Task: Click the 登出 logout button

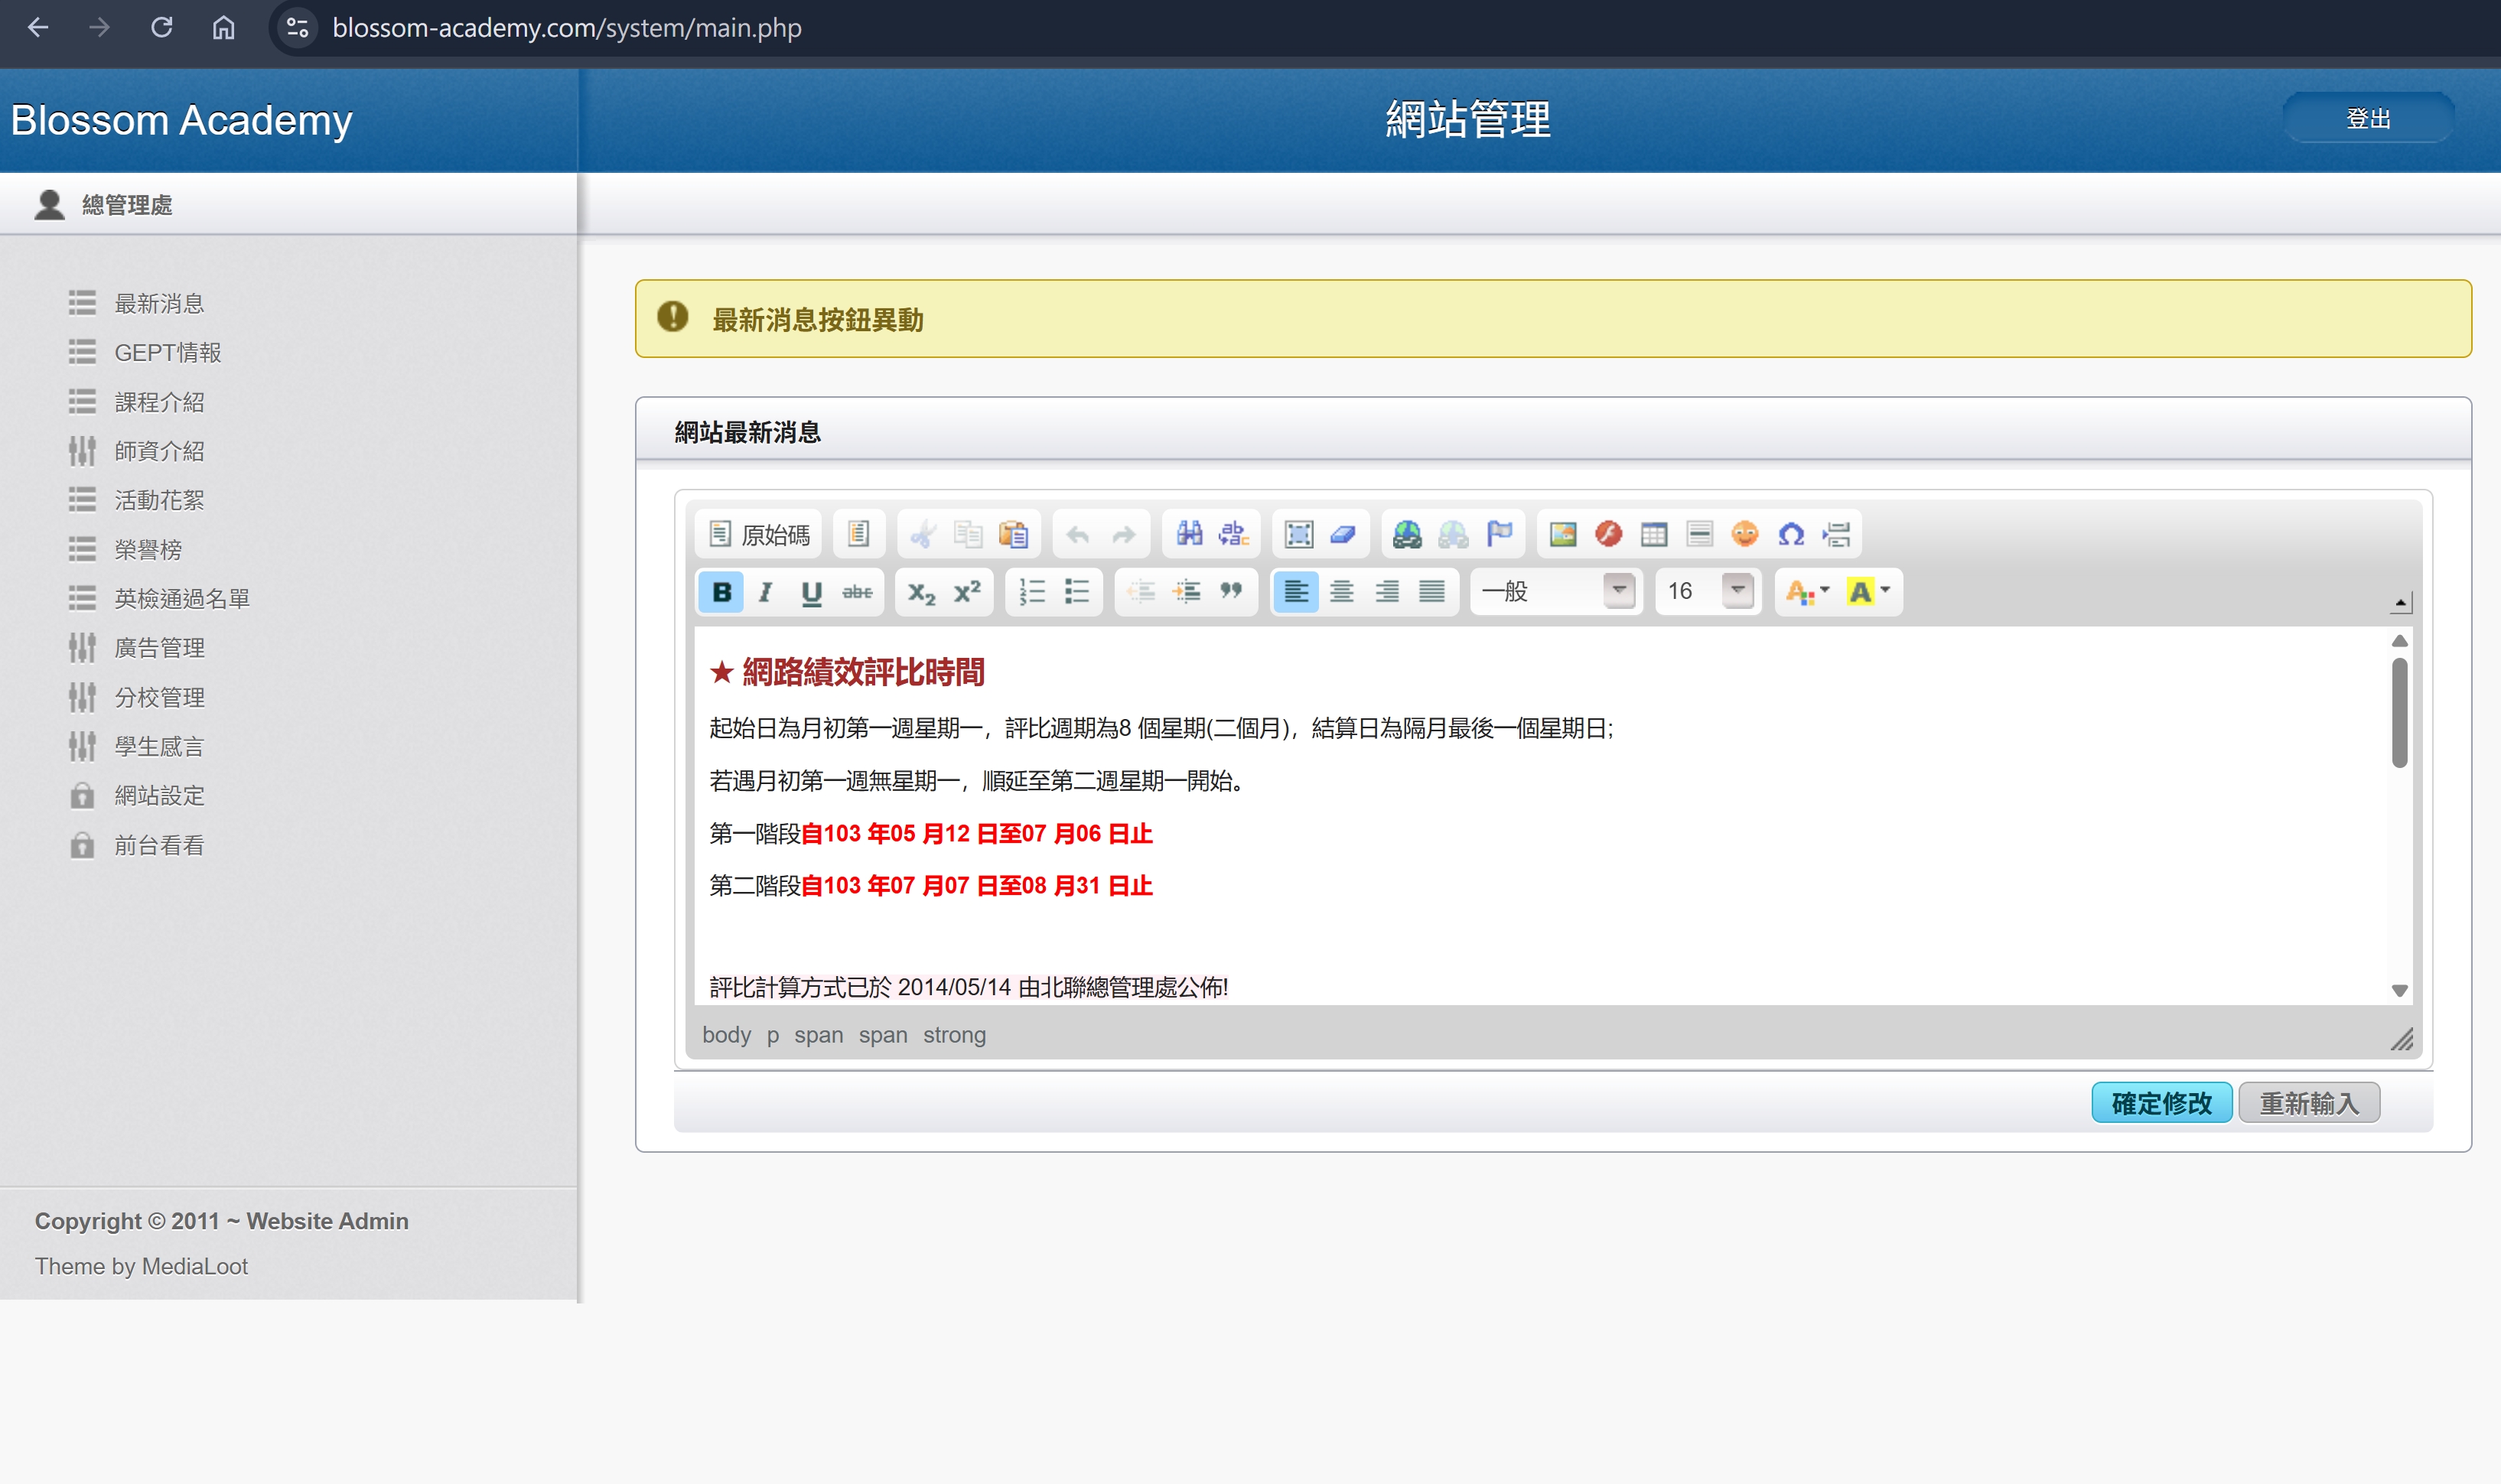Action: [x=2368, y=118]
